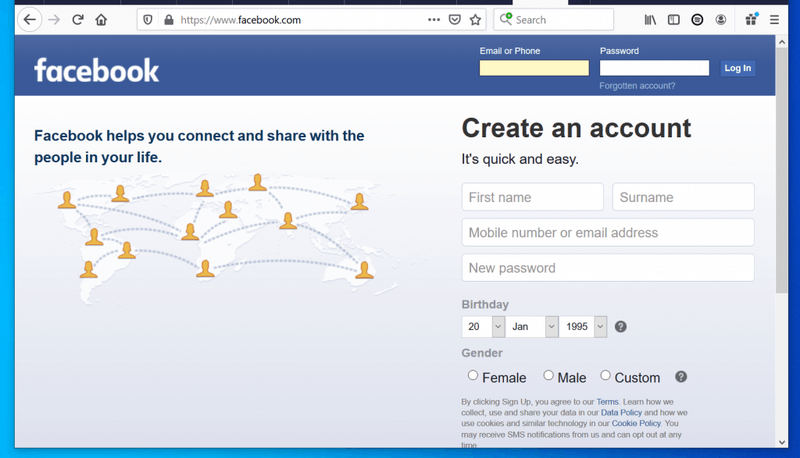
Task: Click the Birthday help question mark
Action: tap(620, 327)
